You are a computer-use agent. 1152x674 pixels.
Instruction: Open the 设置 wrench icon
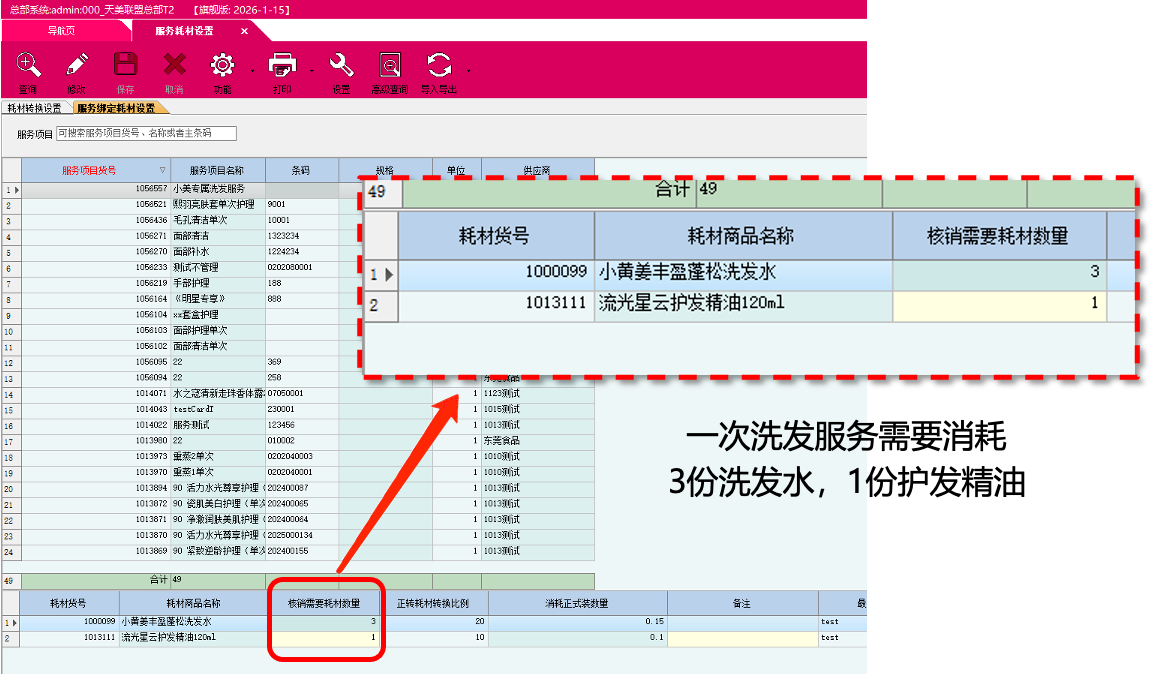tap(341, 65)
